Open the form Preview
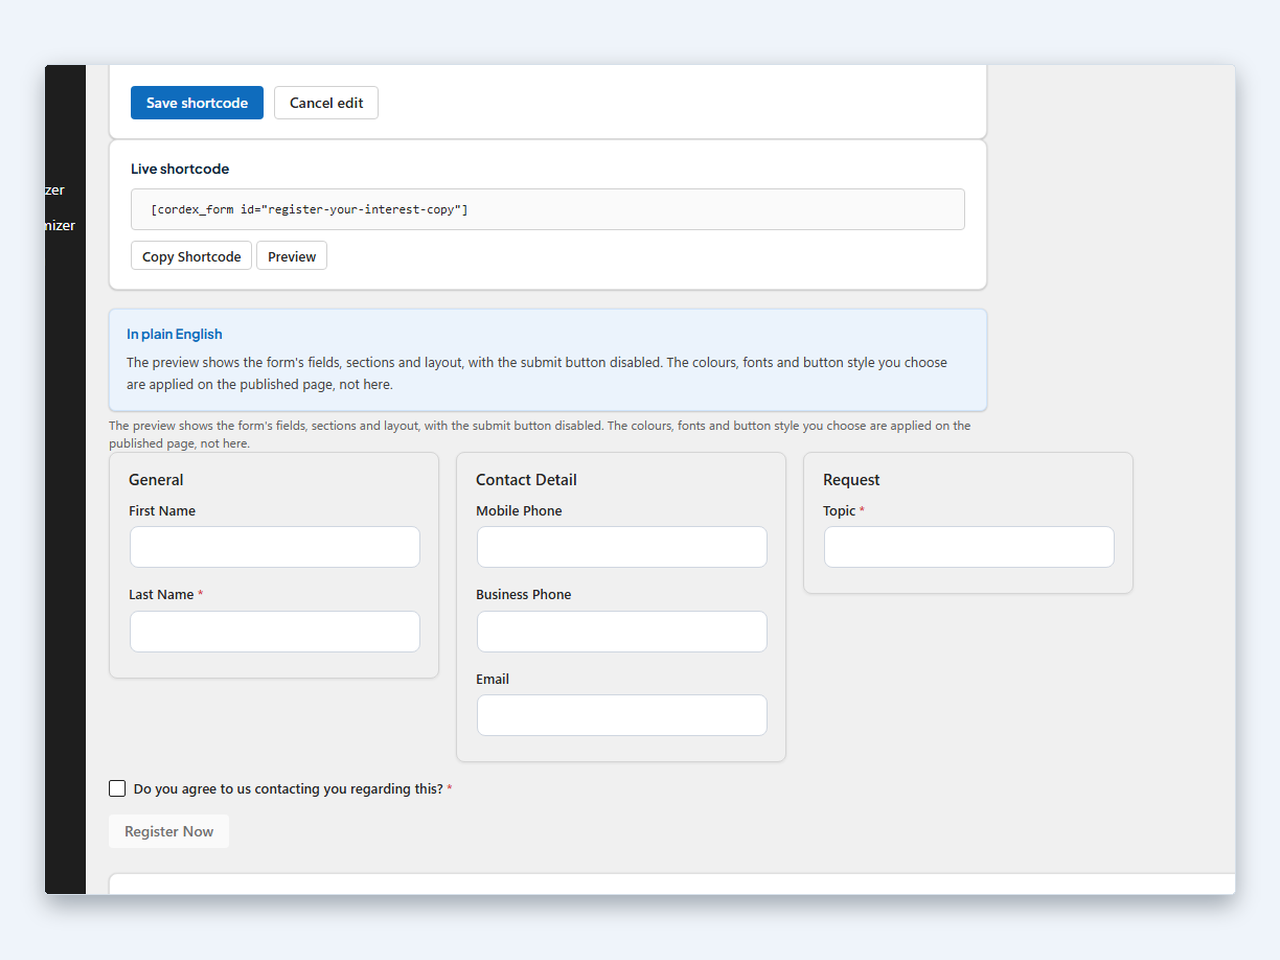 pos(292,256)
